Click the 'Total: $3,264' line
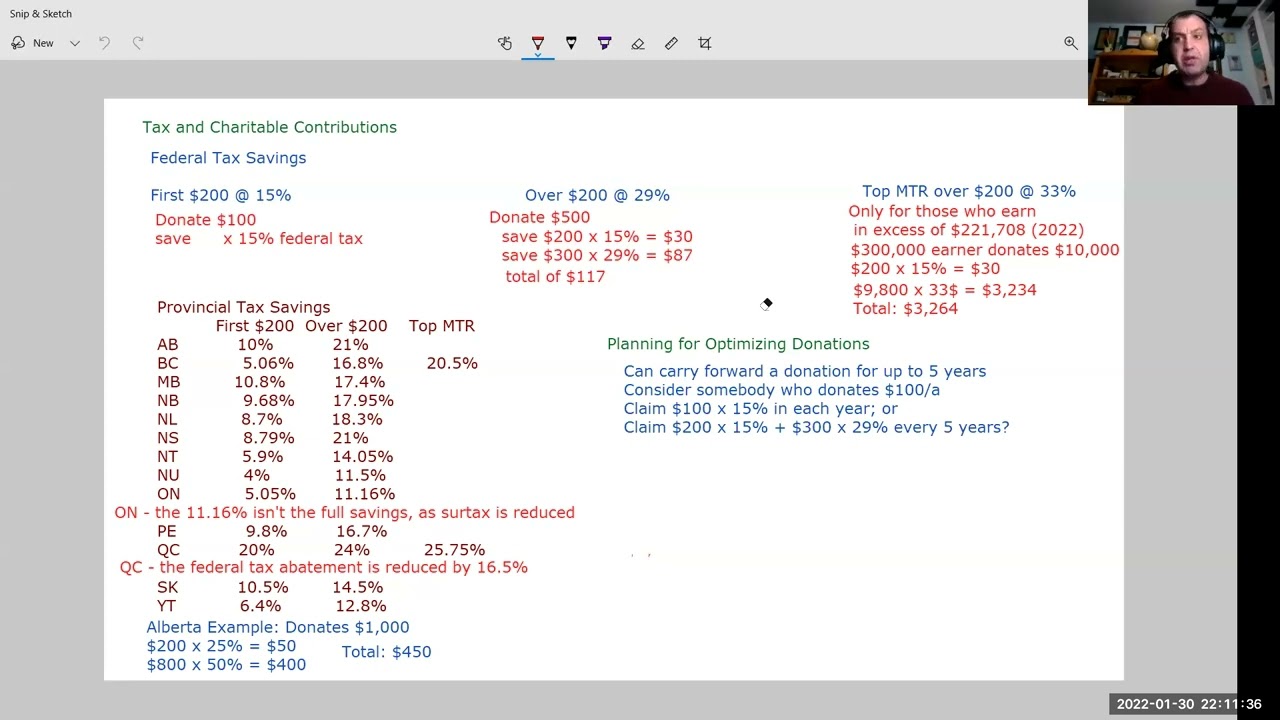Viewport: 1280px width, 720px height. click(905, 309)
